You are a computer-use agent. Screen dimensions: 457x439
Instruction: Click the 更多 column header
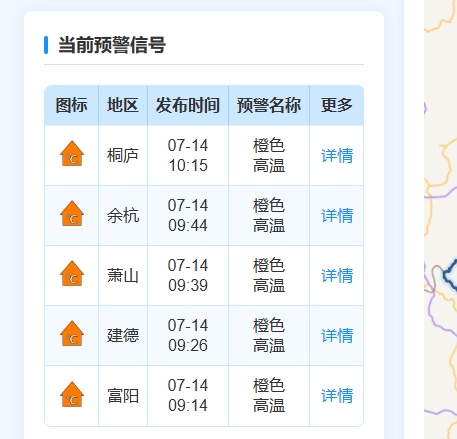click(337, 105)
